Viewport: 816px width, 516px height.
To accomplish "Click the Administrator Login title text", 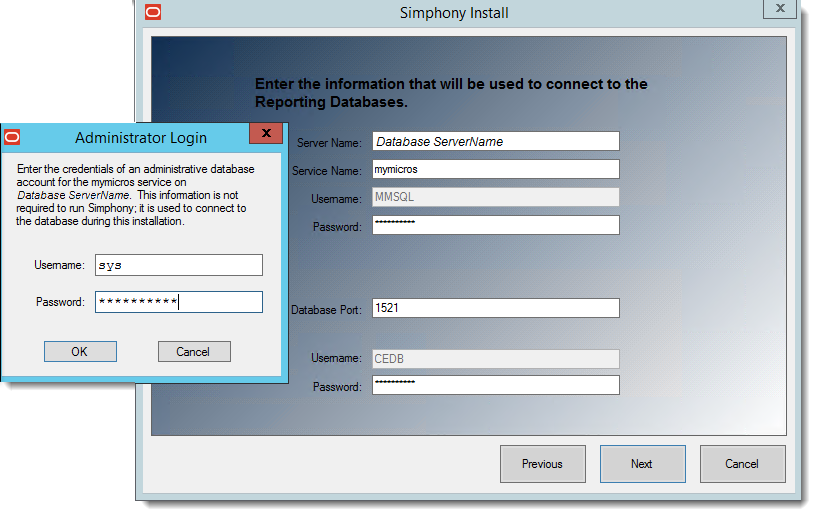I will click(141, 138).
